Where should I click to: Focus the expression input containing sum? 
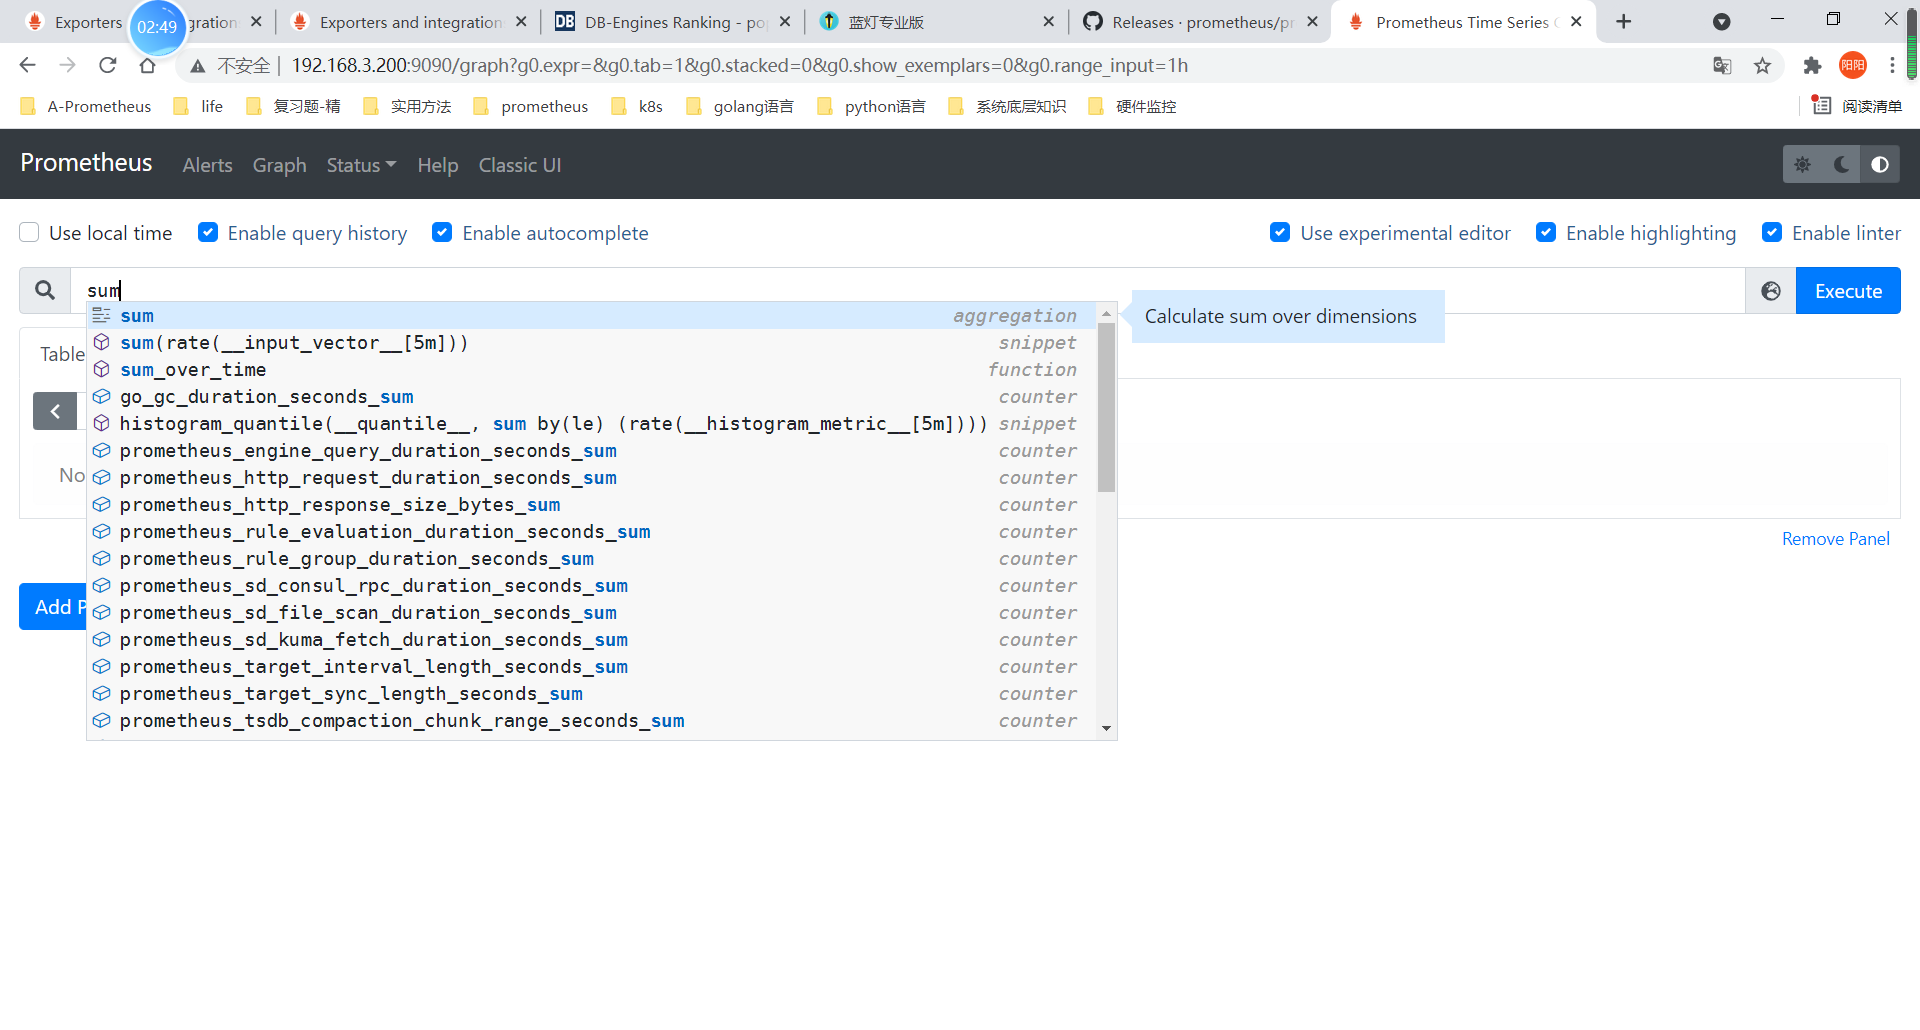907,291
